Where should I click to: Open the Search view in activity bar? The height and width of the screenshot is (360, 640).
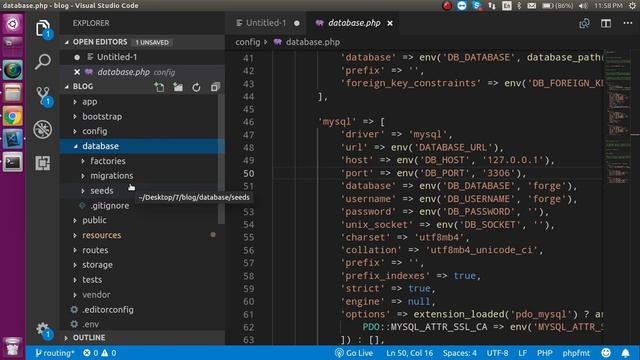(43, 62)
